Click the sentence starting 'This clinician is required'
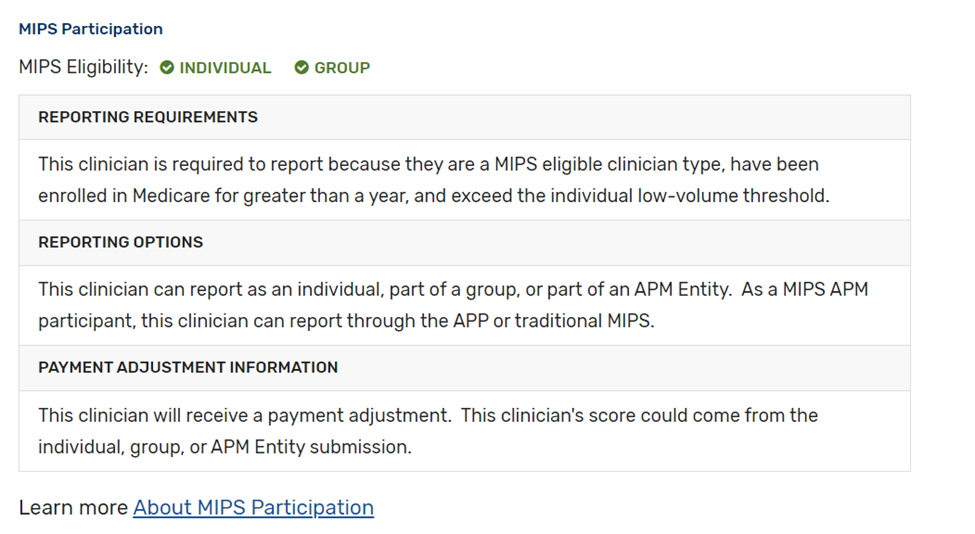 pyautogui.click(x=434, y=180)
